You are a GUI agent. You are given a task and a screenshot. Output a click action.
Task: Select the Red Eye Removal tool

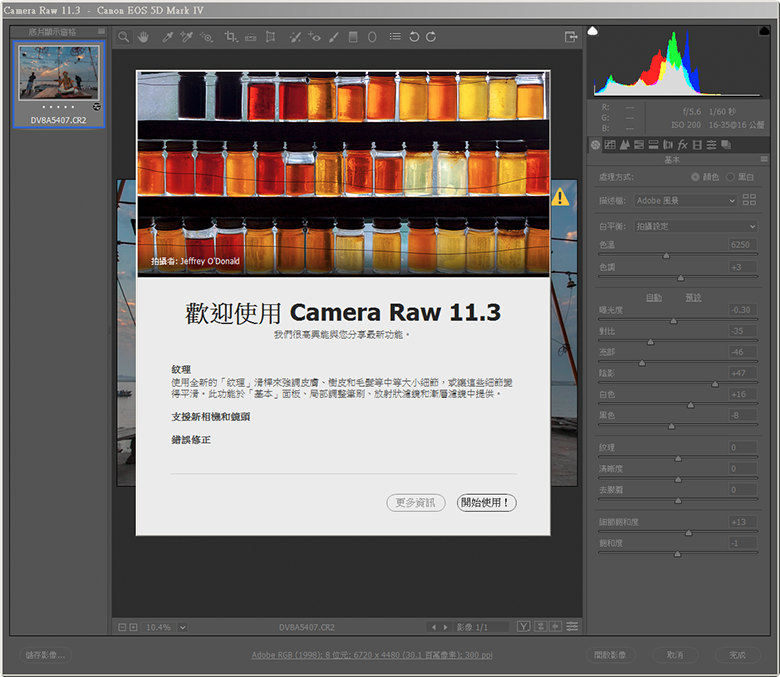click(314, 37)
